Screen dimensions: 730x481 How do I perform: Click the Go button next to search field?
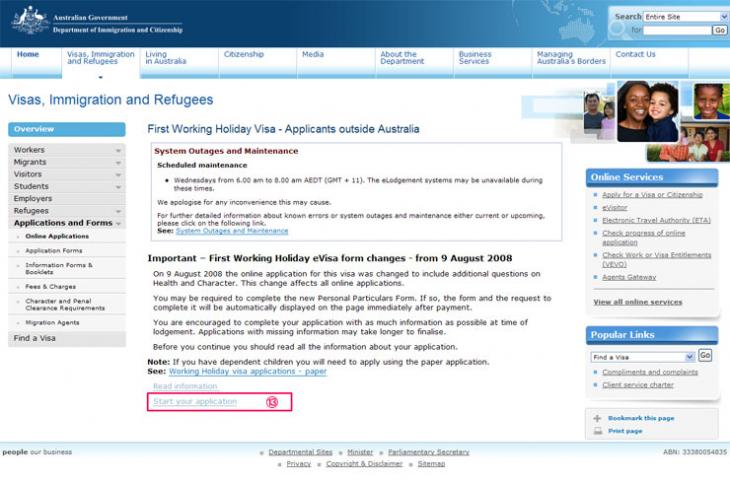coord(719,30)
